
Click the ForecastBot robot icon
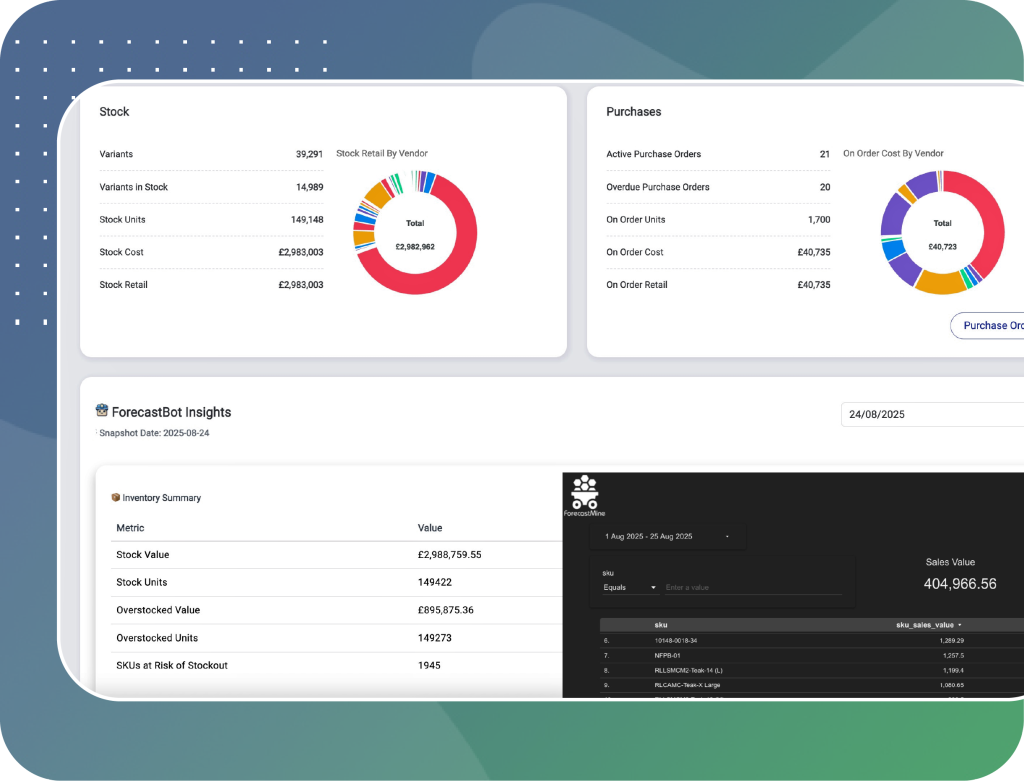pos(102,410)
